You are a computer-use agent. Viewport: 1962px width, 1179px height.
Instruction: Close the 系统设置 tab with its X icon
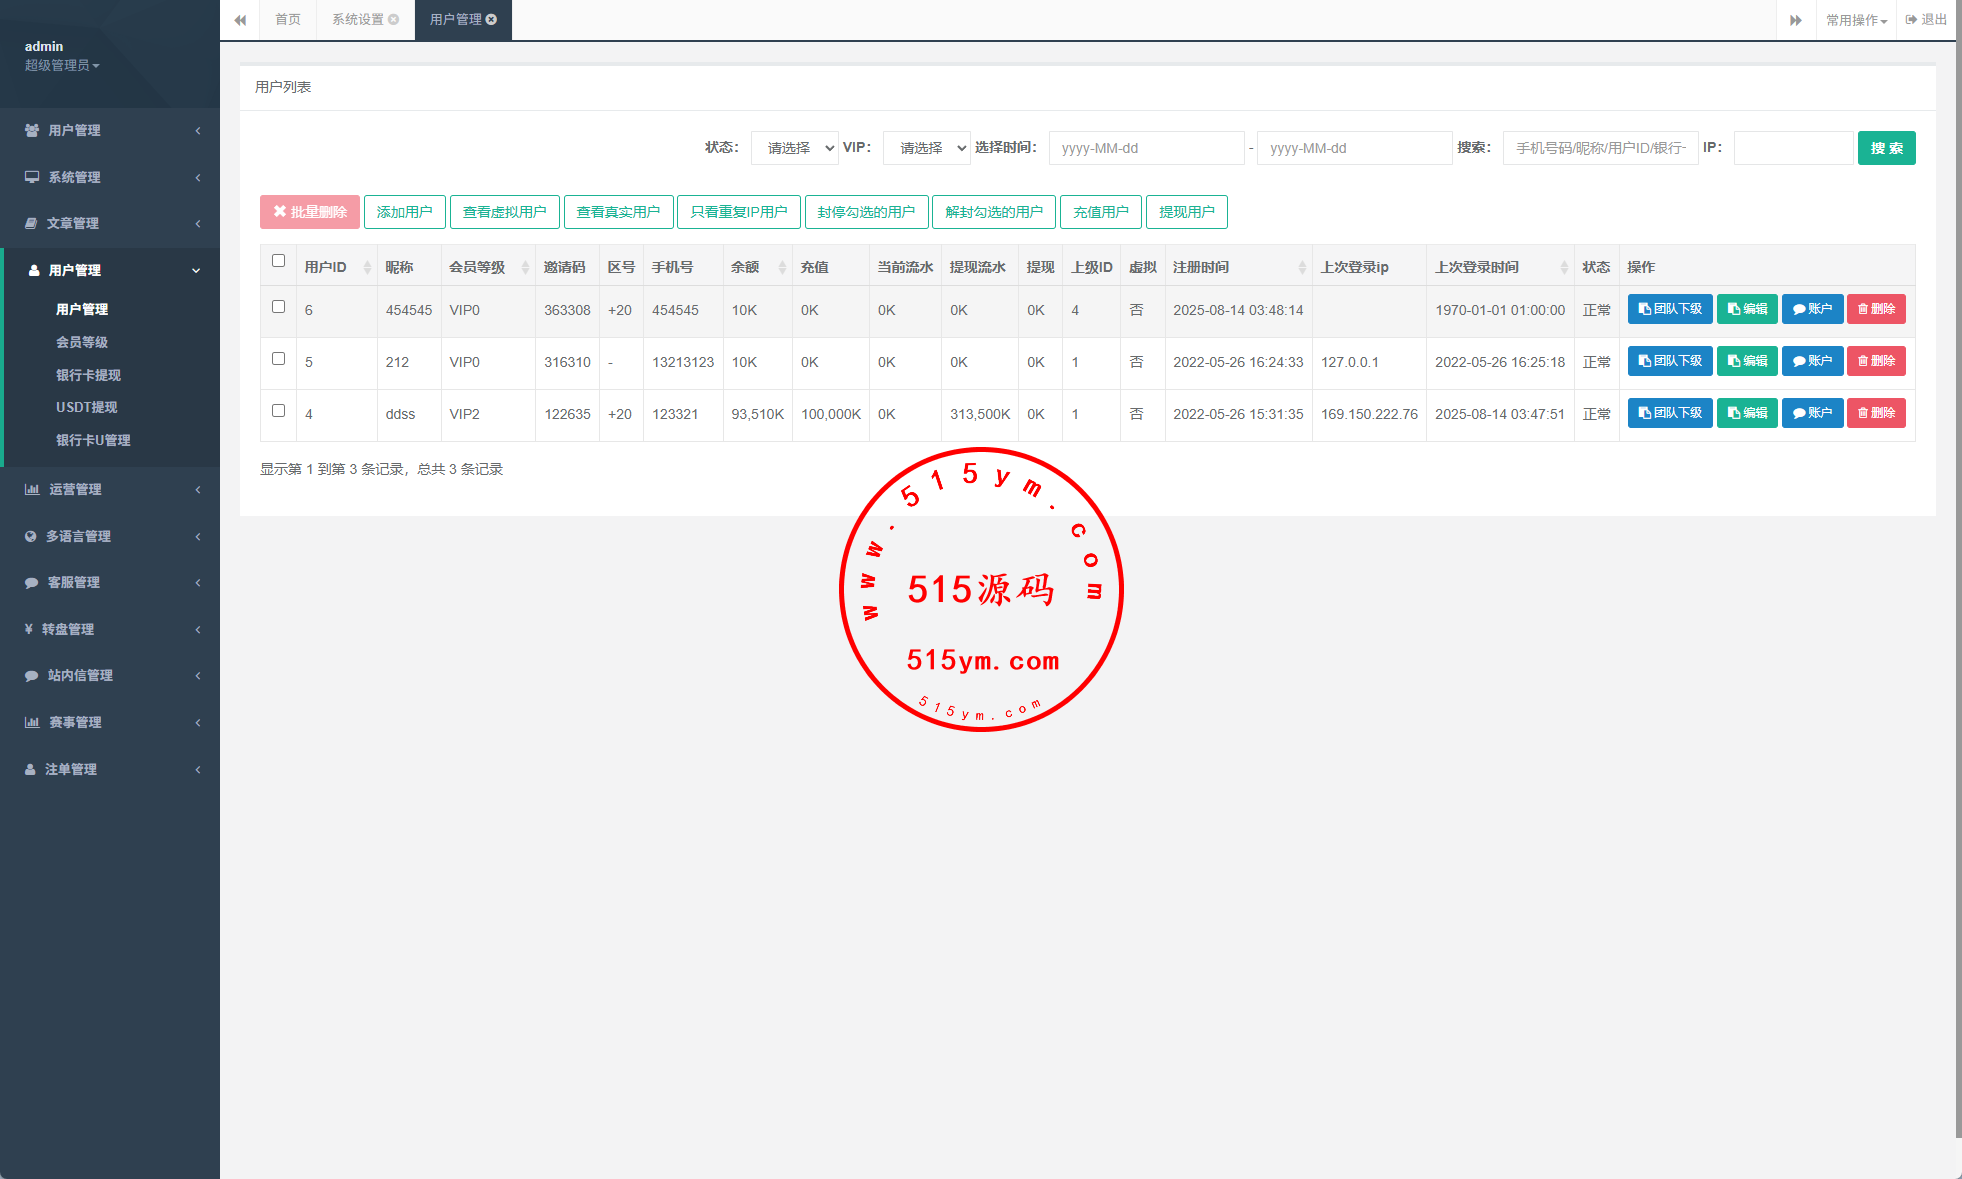[x=394, y=20]
